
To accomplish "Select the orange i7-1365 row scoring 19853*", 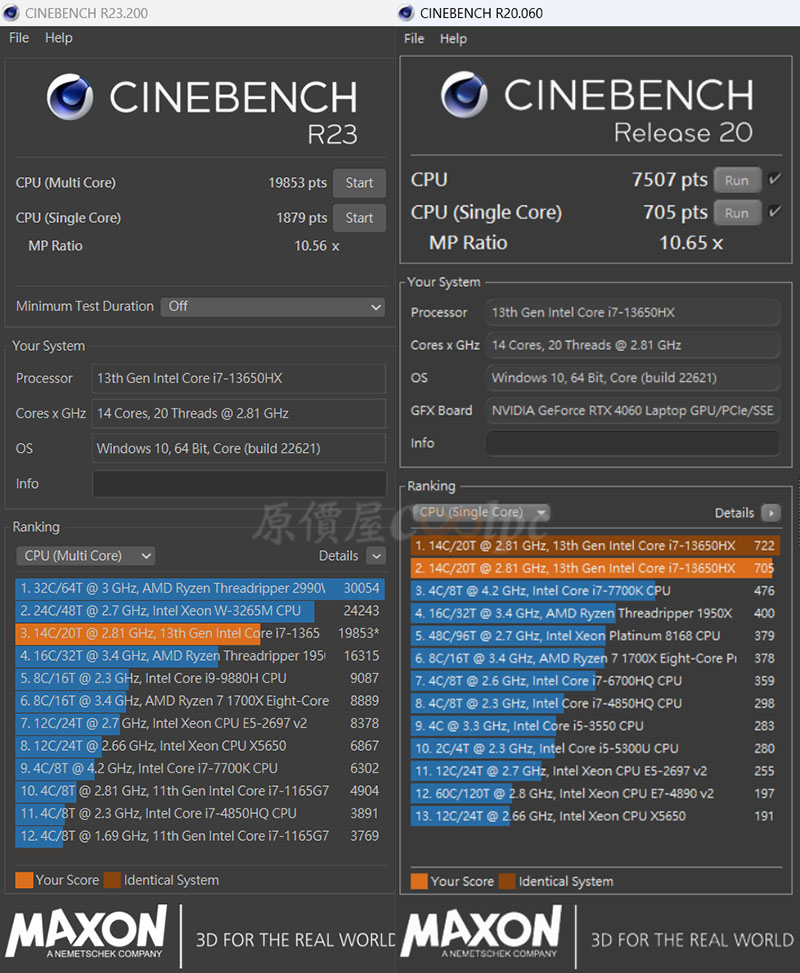I will [x=200, y=634].
